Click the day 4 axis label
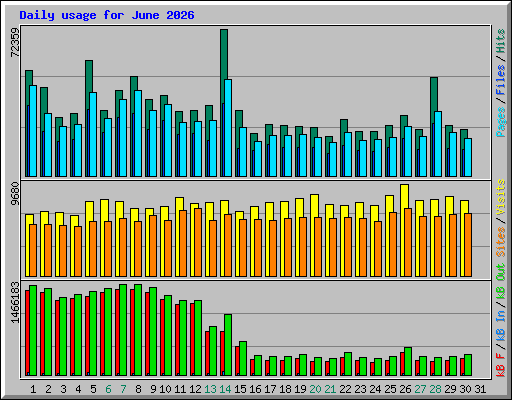Viewport: 512px width, 400px height. 78,389
